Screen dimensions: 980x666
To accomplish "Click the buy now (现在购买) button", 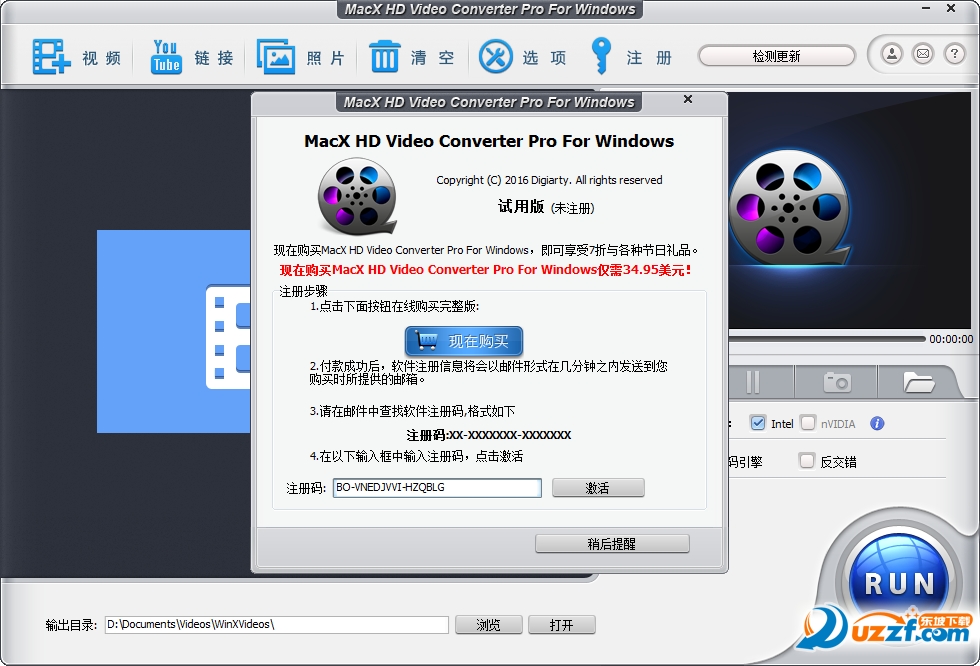I will [464, 341].
